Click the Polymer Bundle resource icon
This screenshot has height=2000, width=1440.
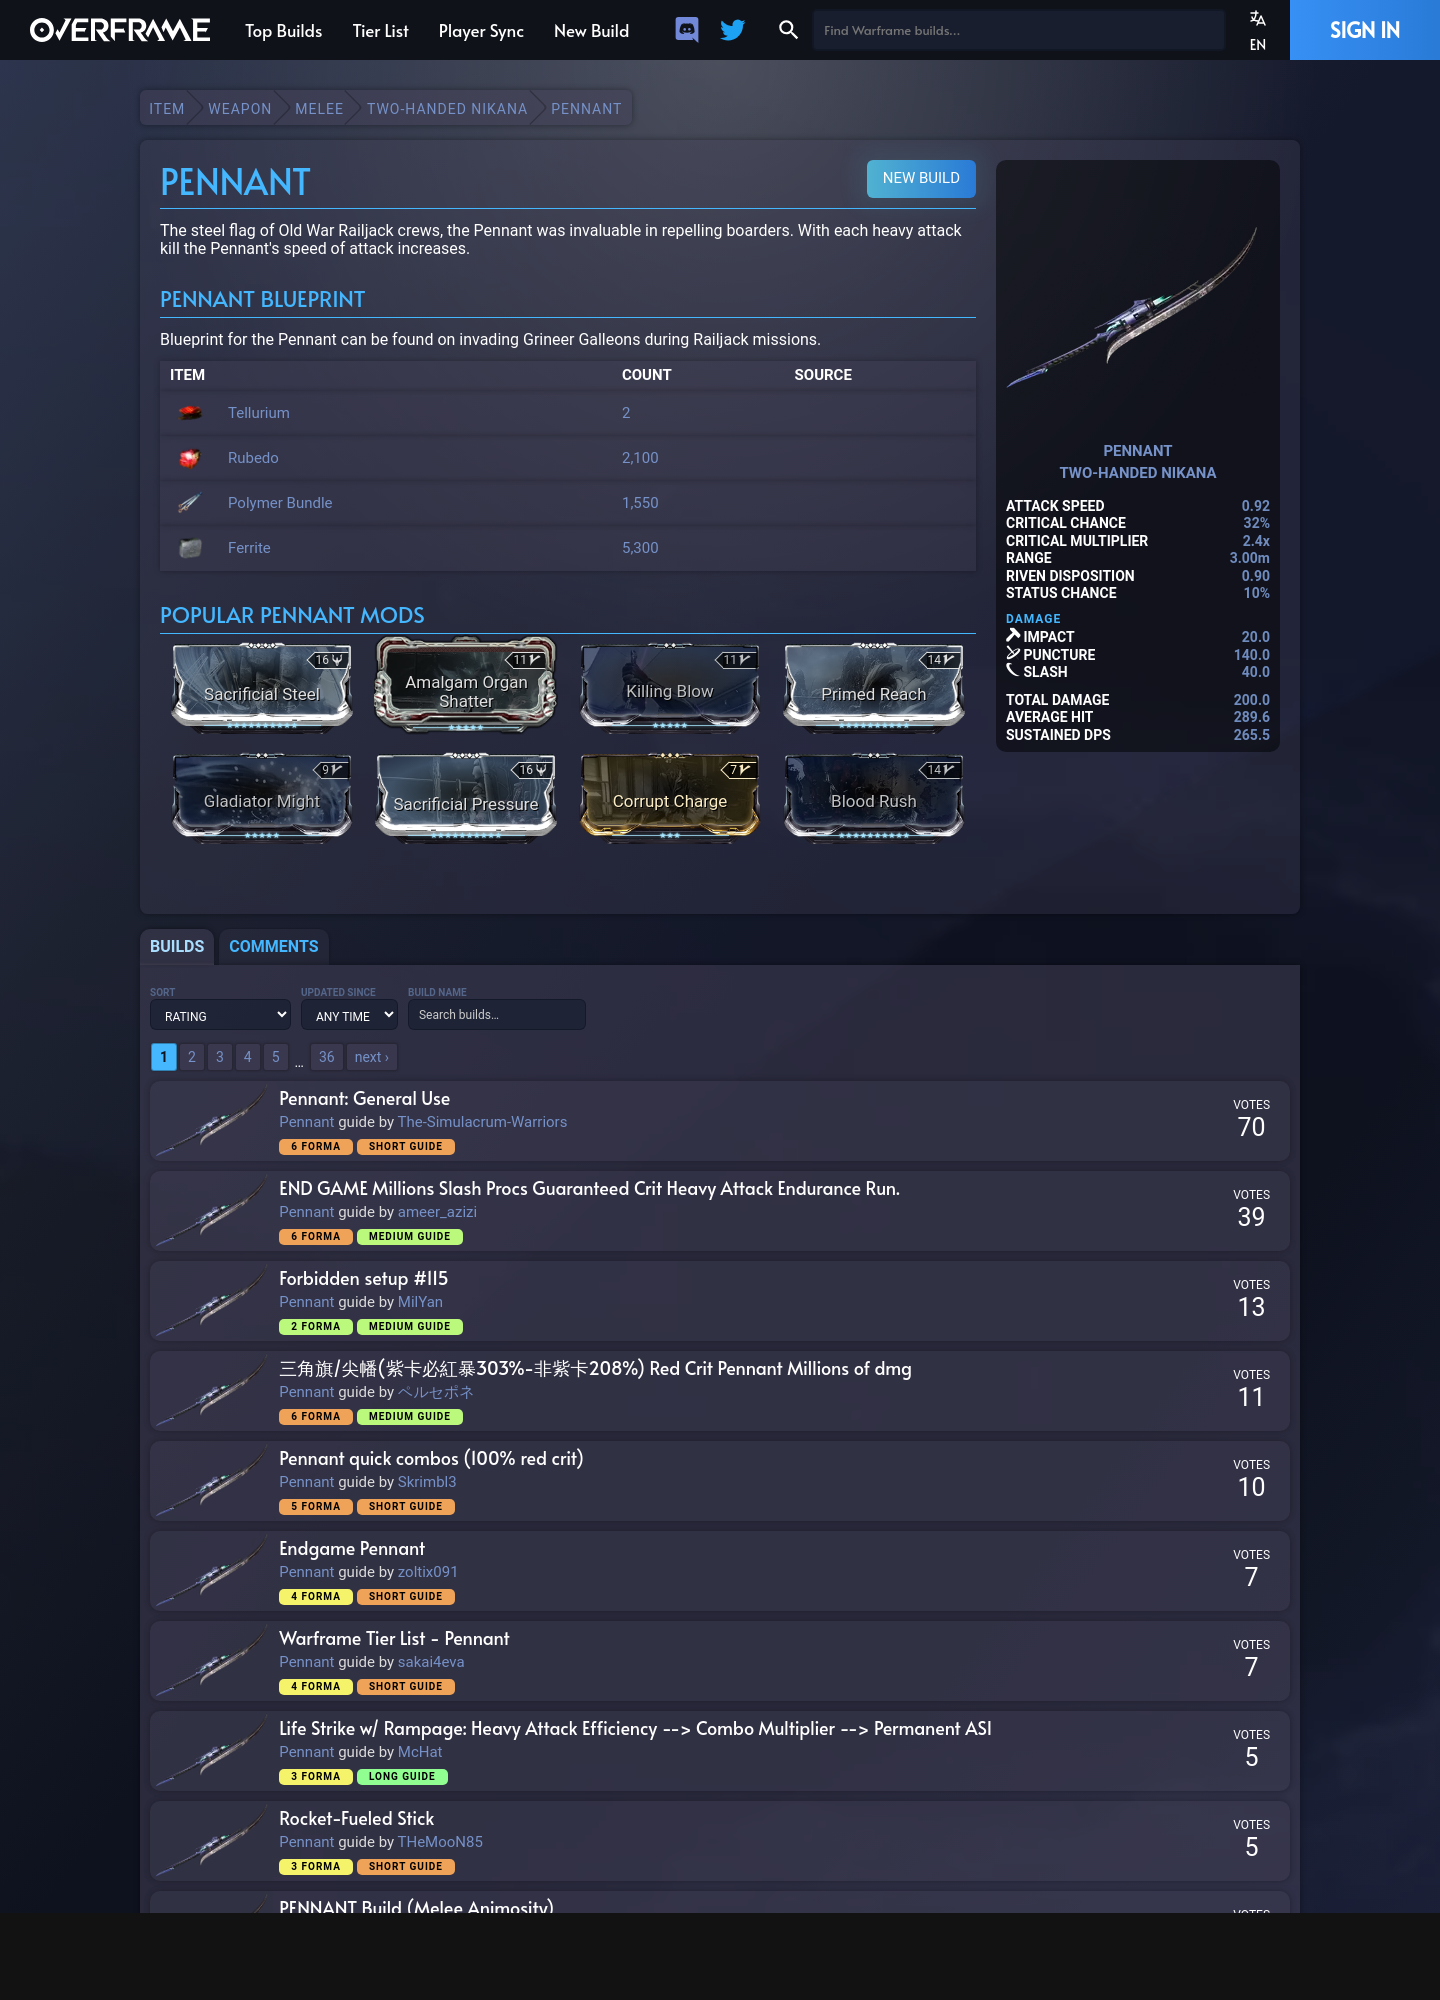[190, 503]
